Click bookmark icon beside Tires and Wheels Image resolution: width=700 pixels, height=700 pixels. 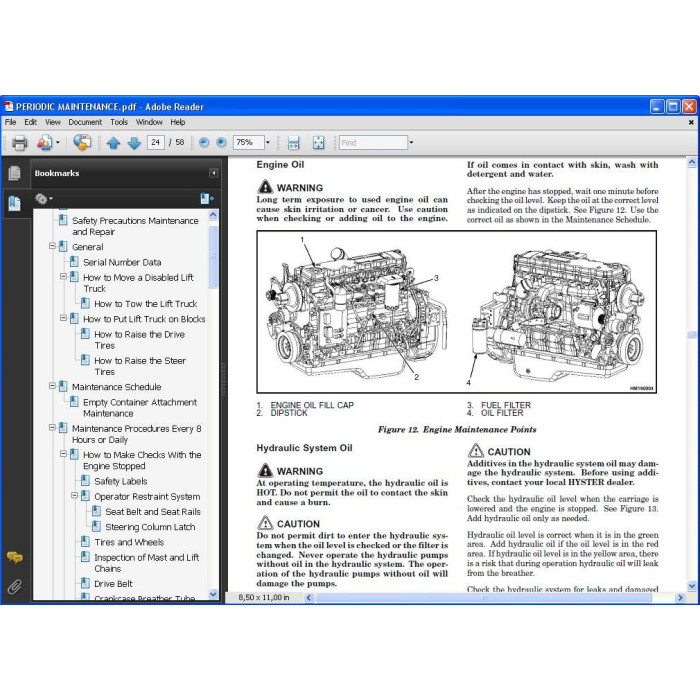click(x=85, y=542)
